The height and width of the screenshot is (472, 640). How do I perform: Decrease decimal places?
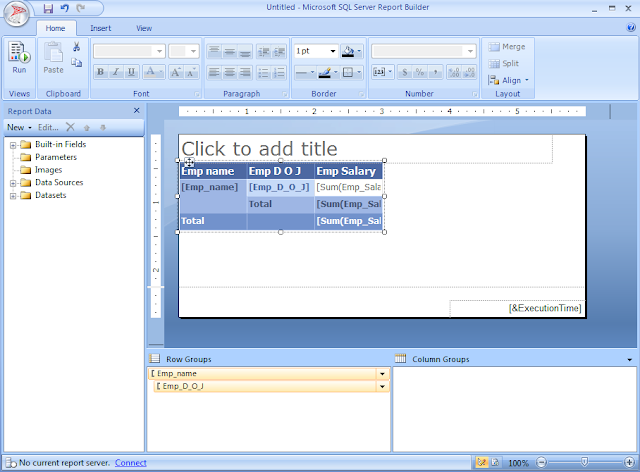469,72
